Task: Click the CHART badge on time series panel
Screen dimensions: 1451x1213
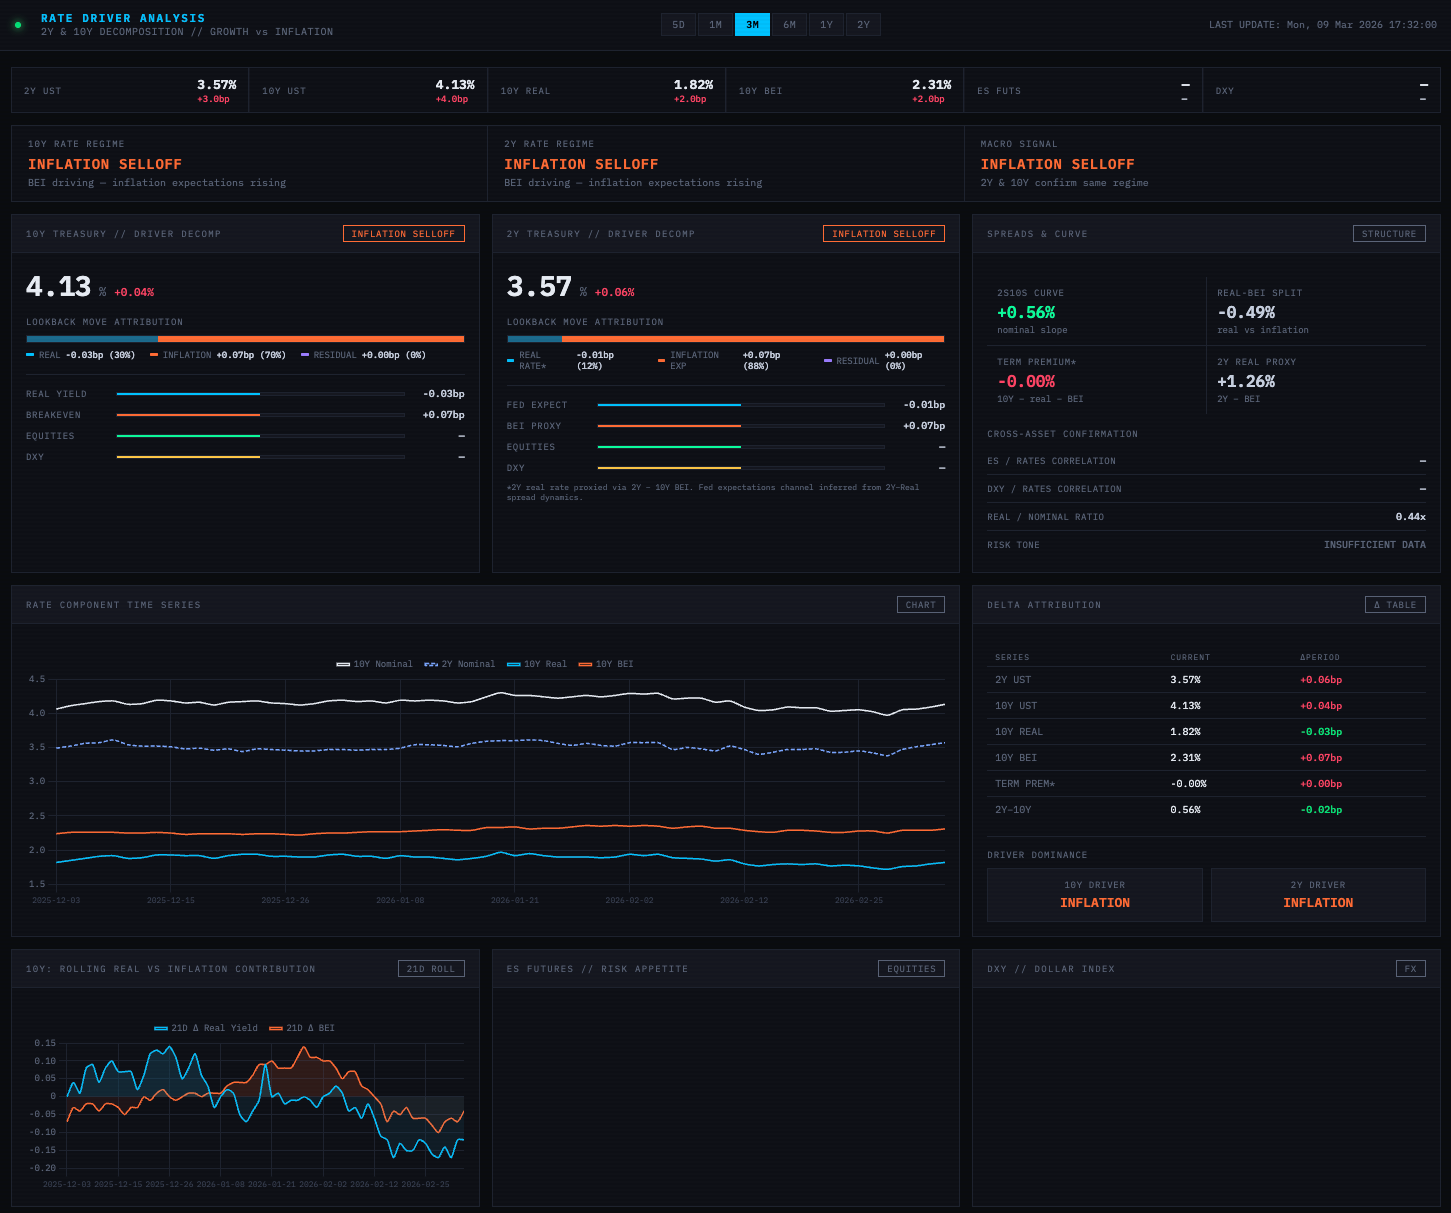Action: pyautogui.click(x=921, y=605)
